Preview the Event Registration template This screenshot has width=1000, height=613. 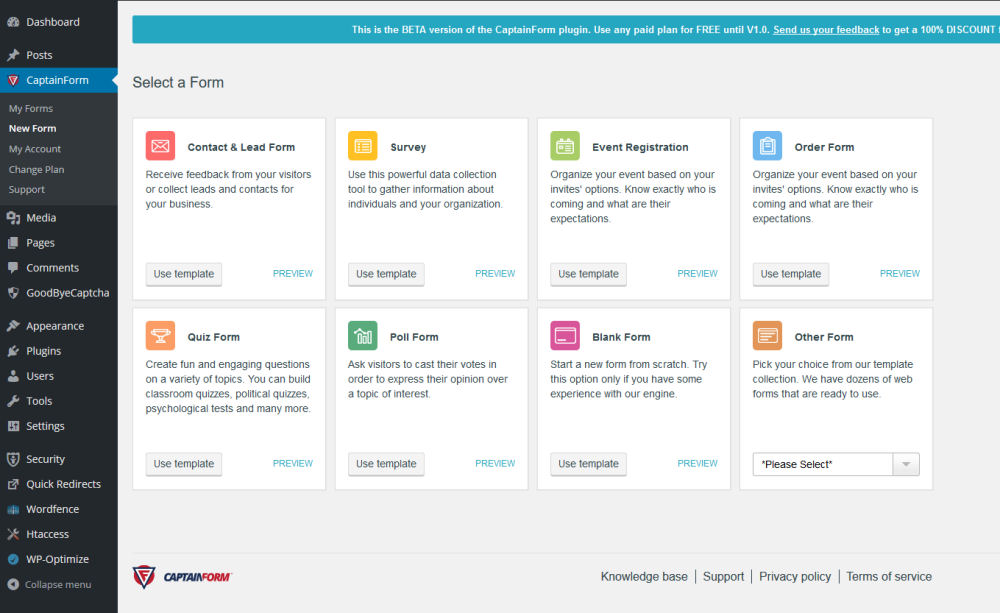pos(697,274)
